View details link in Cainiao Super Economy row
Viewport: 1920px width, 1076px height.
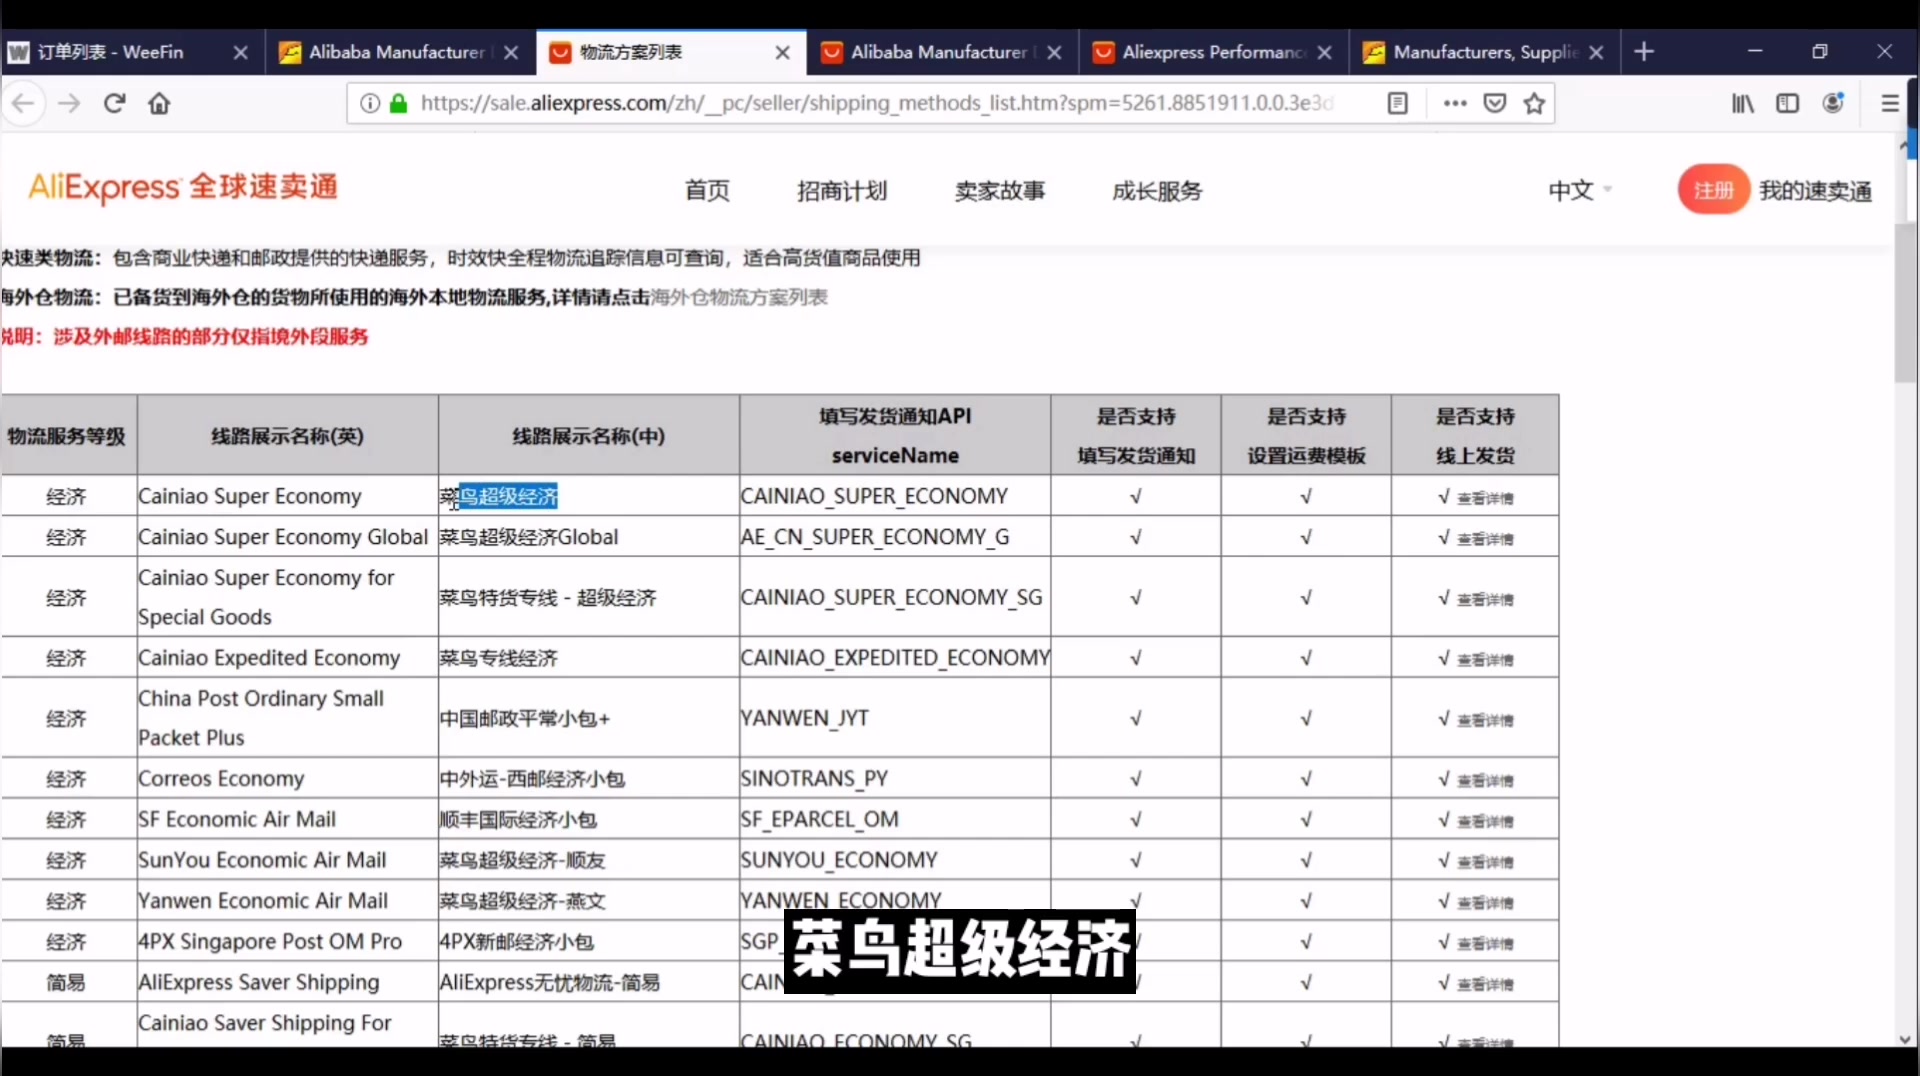1485,498
